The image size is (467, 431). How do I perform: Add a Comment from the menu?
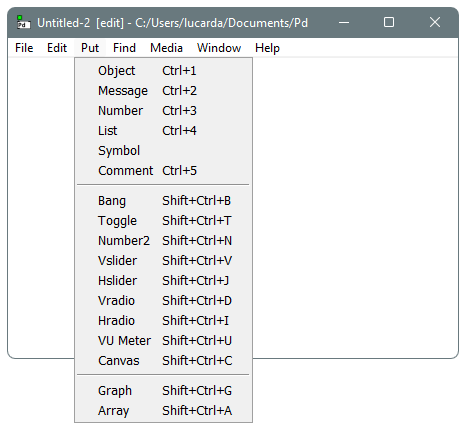(x=163, y=171)
